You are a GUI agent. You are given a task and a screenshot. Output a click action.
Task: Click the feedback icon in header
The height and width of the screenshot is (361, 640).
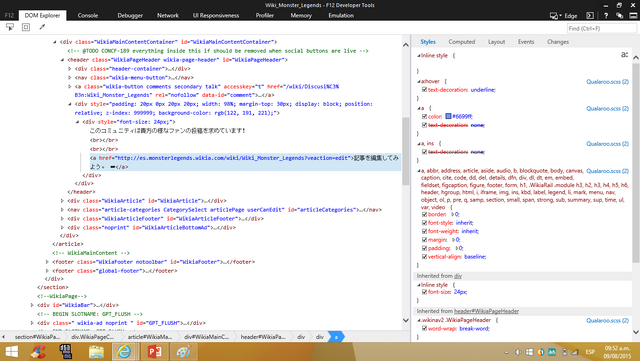click(620, 16)
